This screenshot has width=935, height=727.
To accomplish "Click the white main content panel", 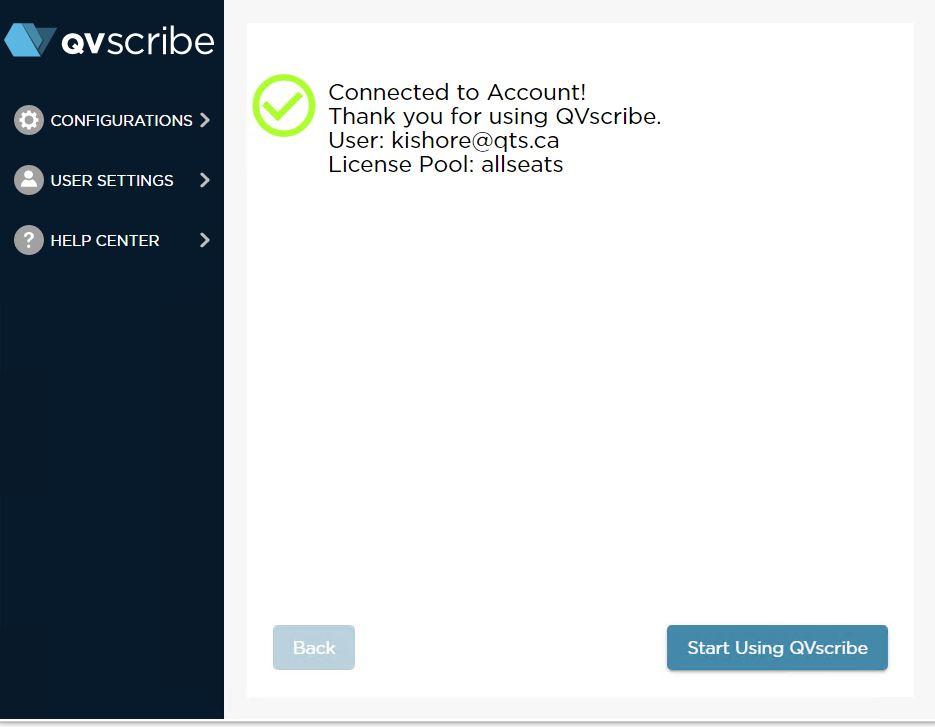I will [580, 400].
